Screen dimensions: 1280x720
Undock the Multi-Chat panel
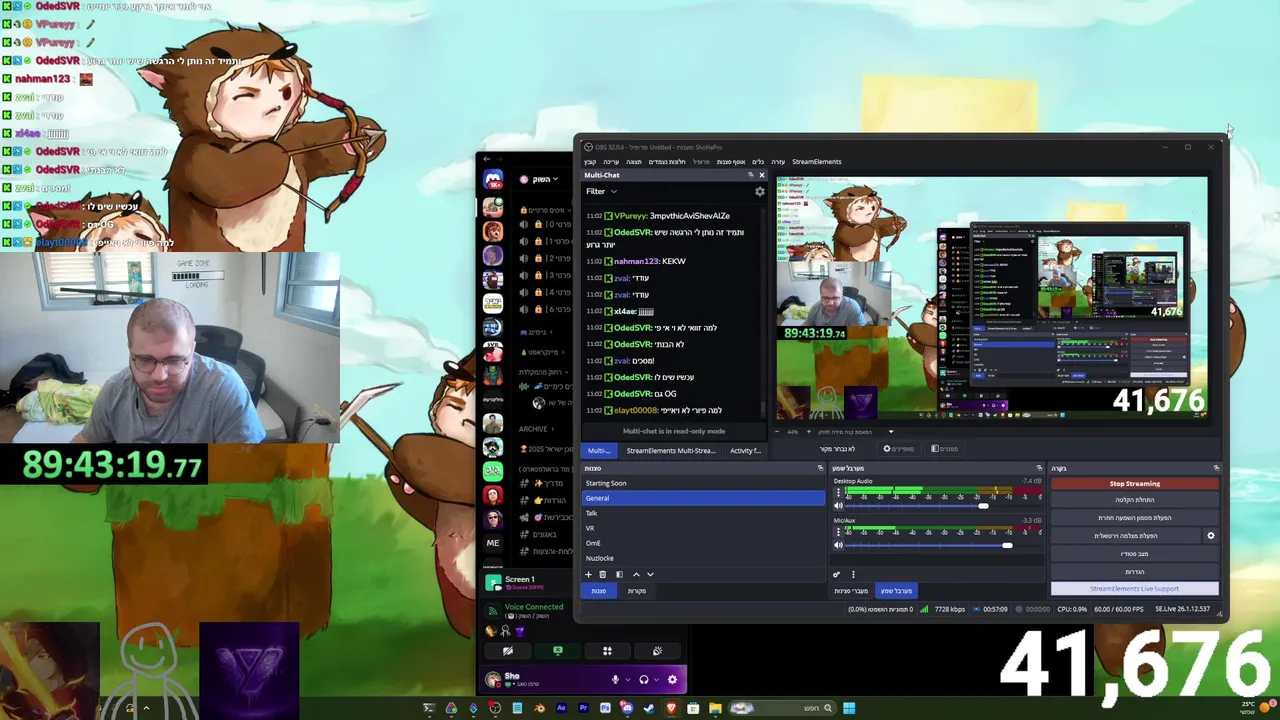coord(750,175)
